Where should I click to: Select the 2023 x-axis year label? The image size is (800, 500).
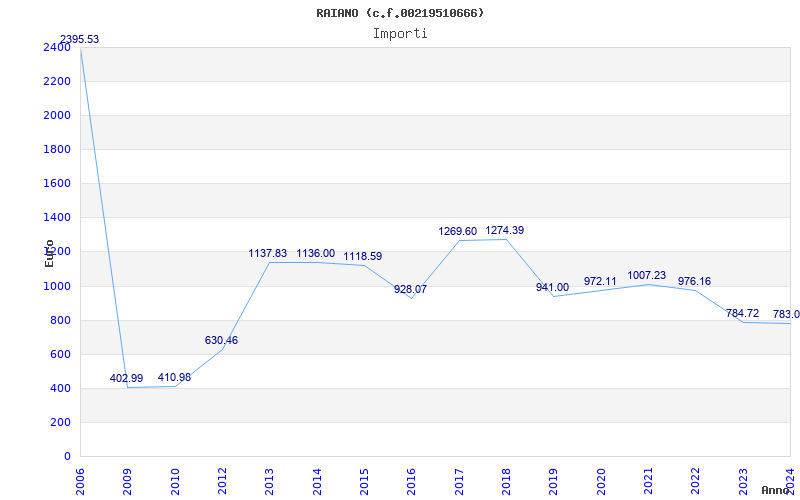pos(743,481)
